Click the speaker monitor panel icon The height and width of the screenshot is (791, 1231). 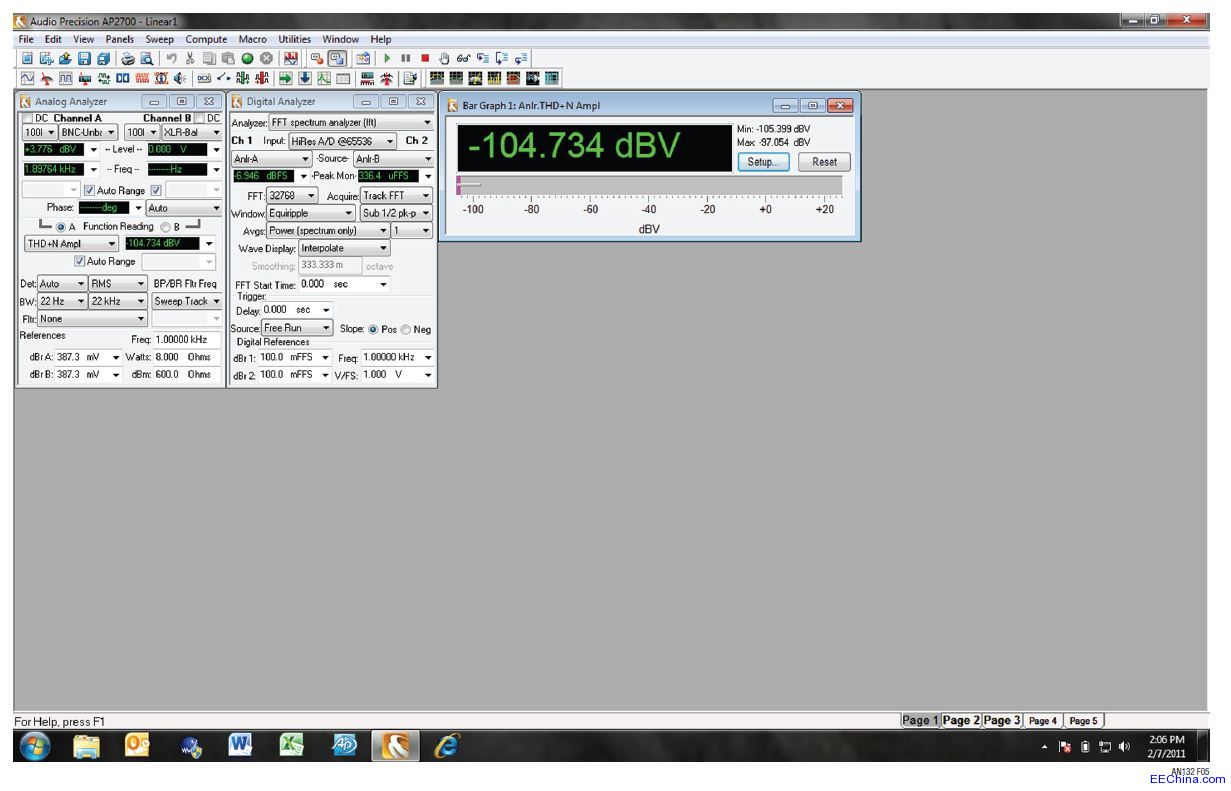tap(179, 78)
